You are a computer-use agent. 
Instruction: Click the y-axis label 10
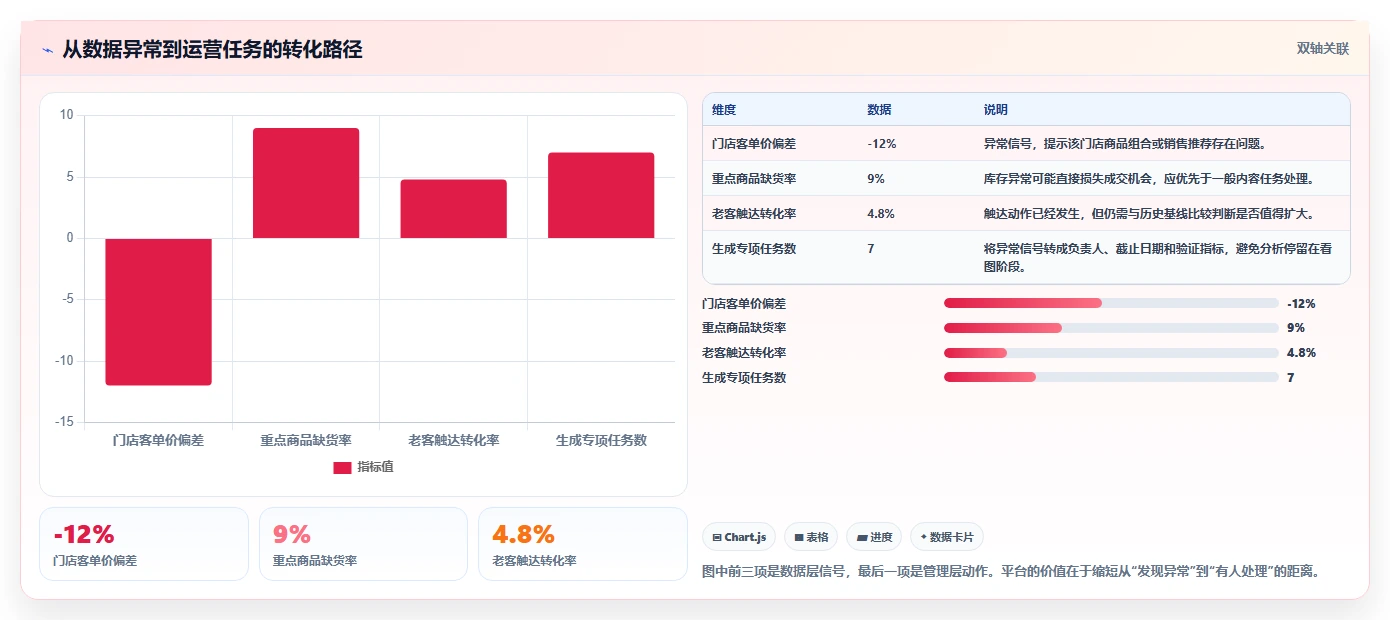pos(66,115)
